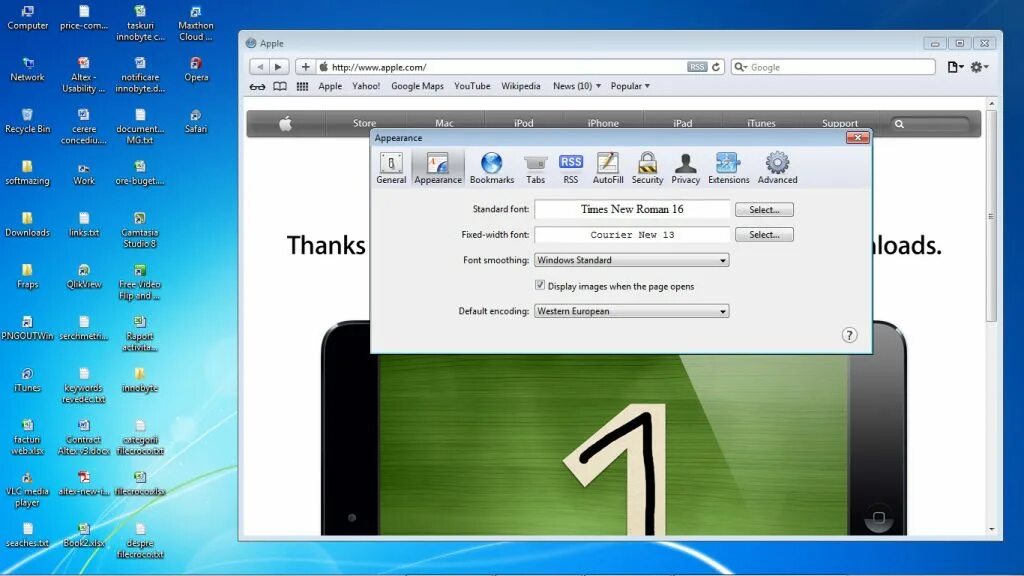Open the General preferences pane
Image resolution: width=1024 pixels, height=576 pixels.
click(391, 168)
